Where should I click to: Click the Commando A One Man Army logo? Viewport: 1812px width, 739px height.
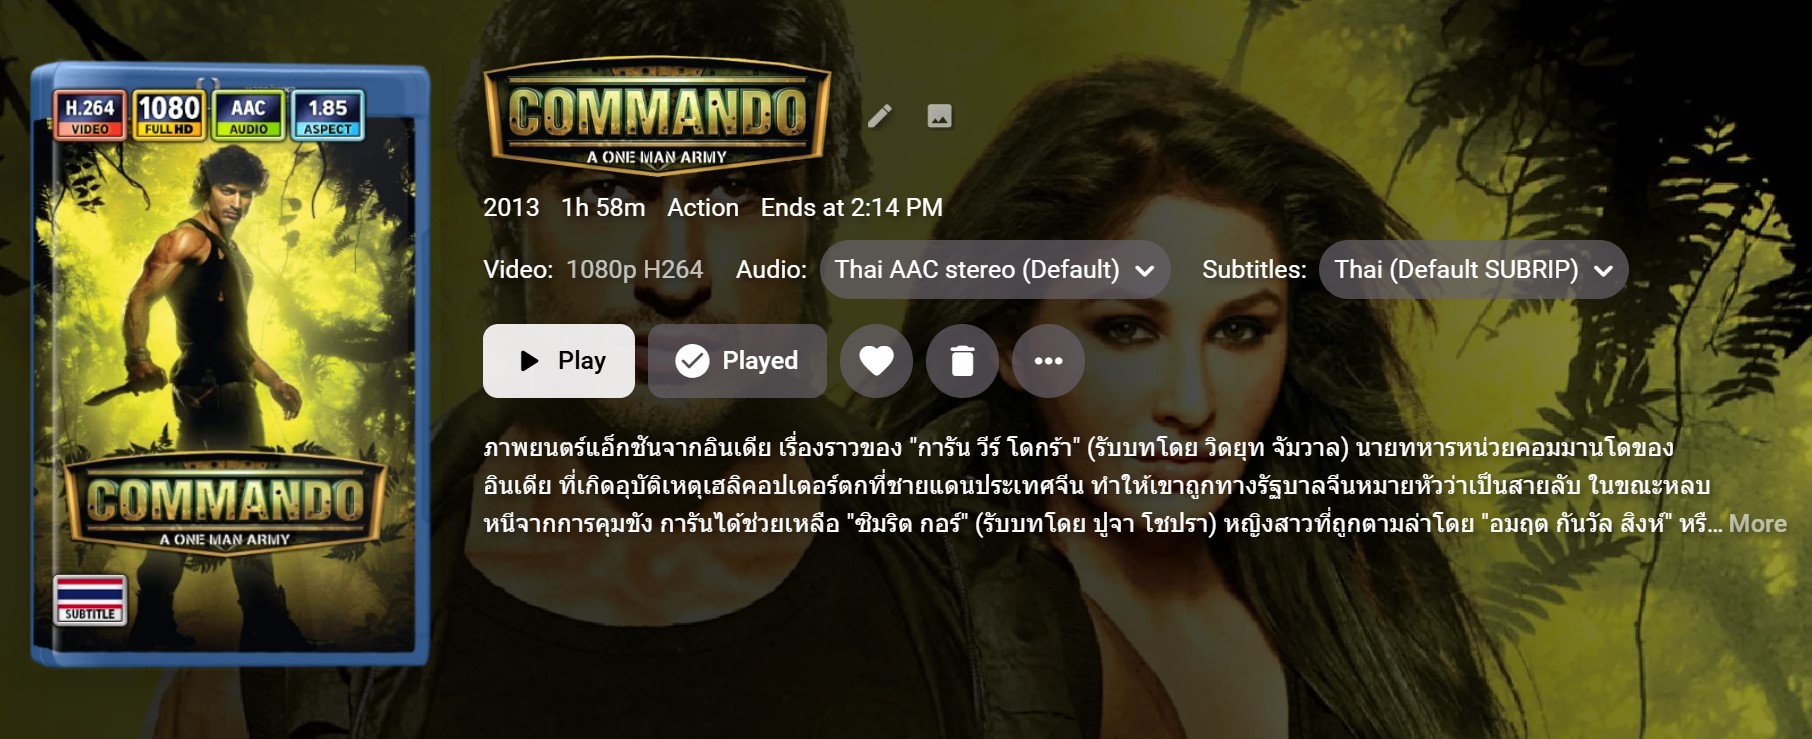pos(657,114)
